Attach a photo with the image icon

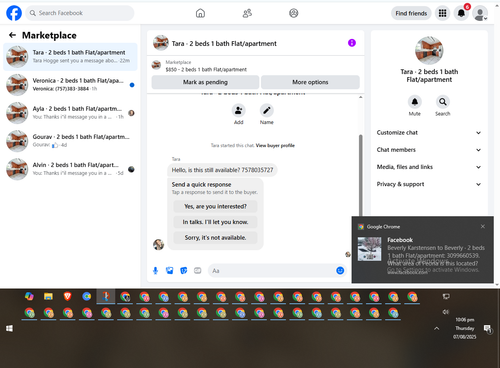(x=170, y=271)
